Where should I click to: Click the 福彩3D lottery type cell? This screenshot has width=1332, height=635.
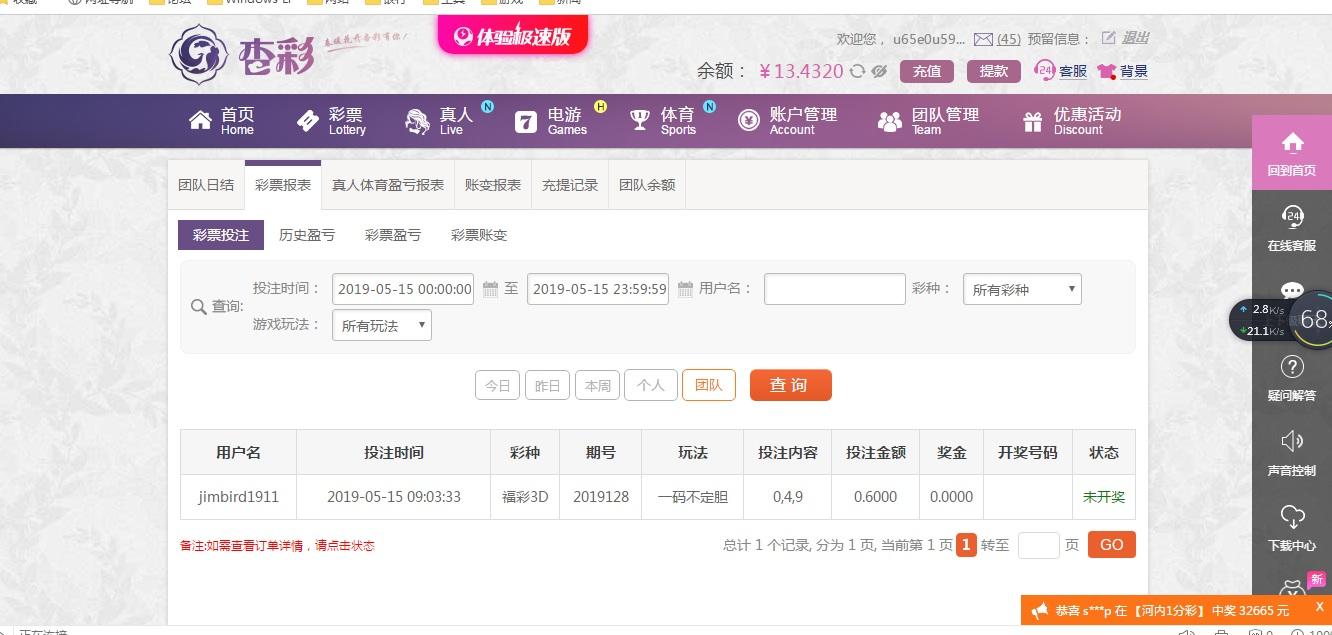pyautogui.click(x=525, y=496)
